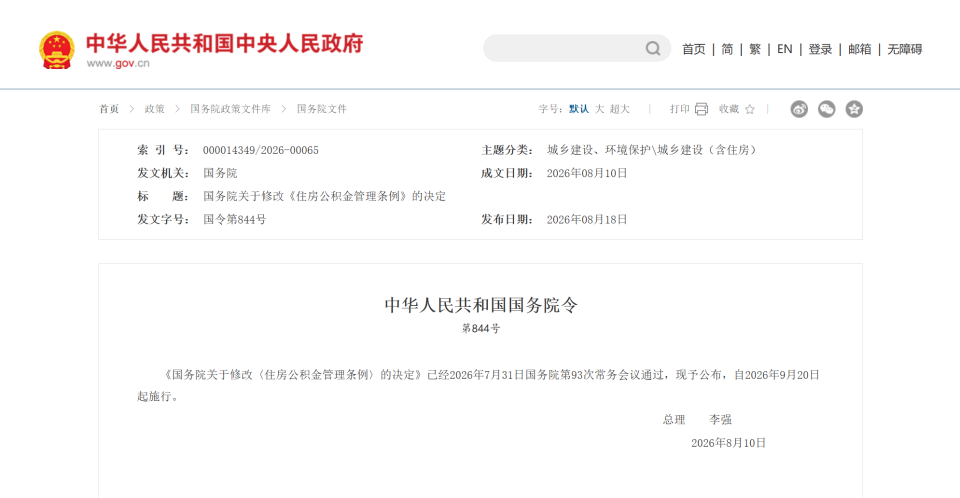Click signature text 总理 李强
The image size is (960, 498).
pos(697,420)
